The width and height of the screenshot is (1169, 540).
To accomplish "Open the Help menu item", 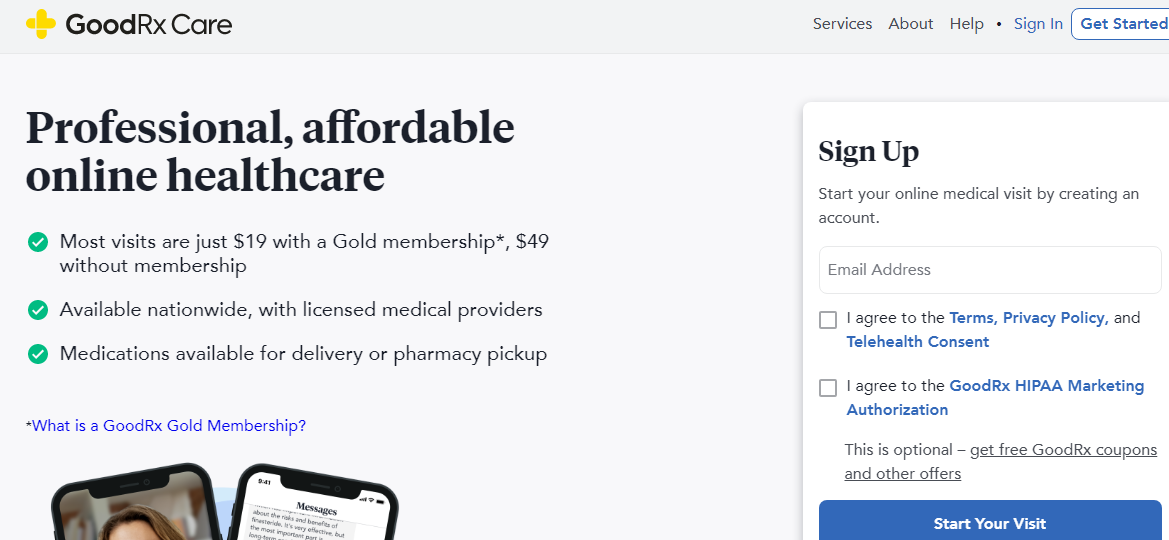I will pos(966,24).
